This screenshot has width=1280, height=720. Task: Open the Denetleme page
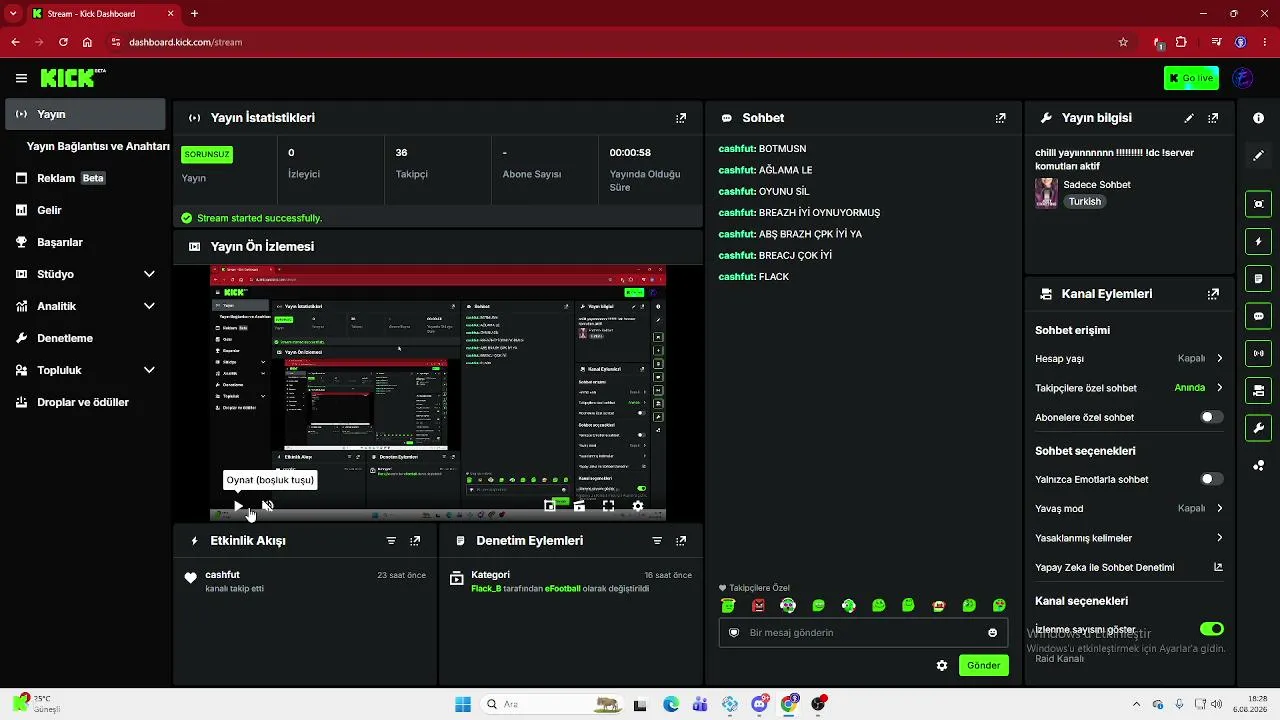[85, 338]
